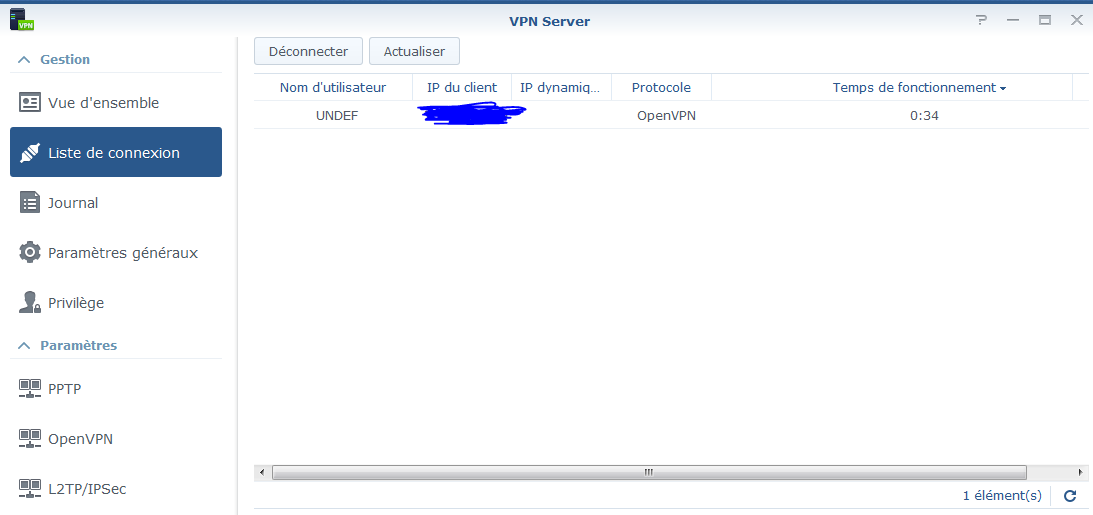Open help with the question mark icon

coord(981,20)
